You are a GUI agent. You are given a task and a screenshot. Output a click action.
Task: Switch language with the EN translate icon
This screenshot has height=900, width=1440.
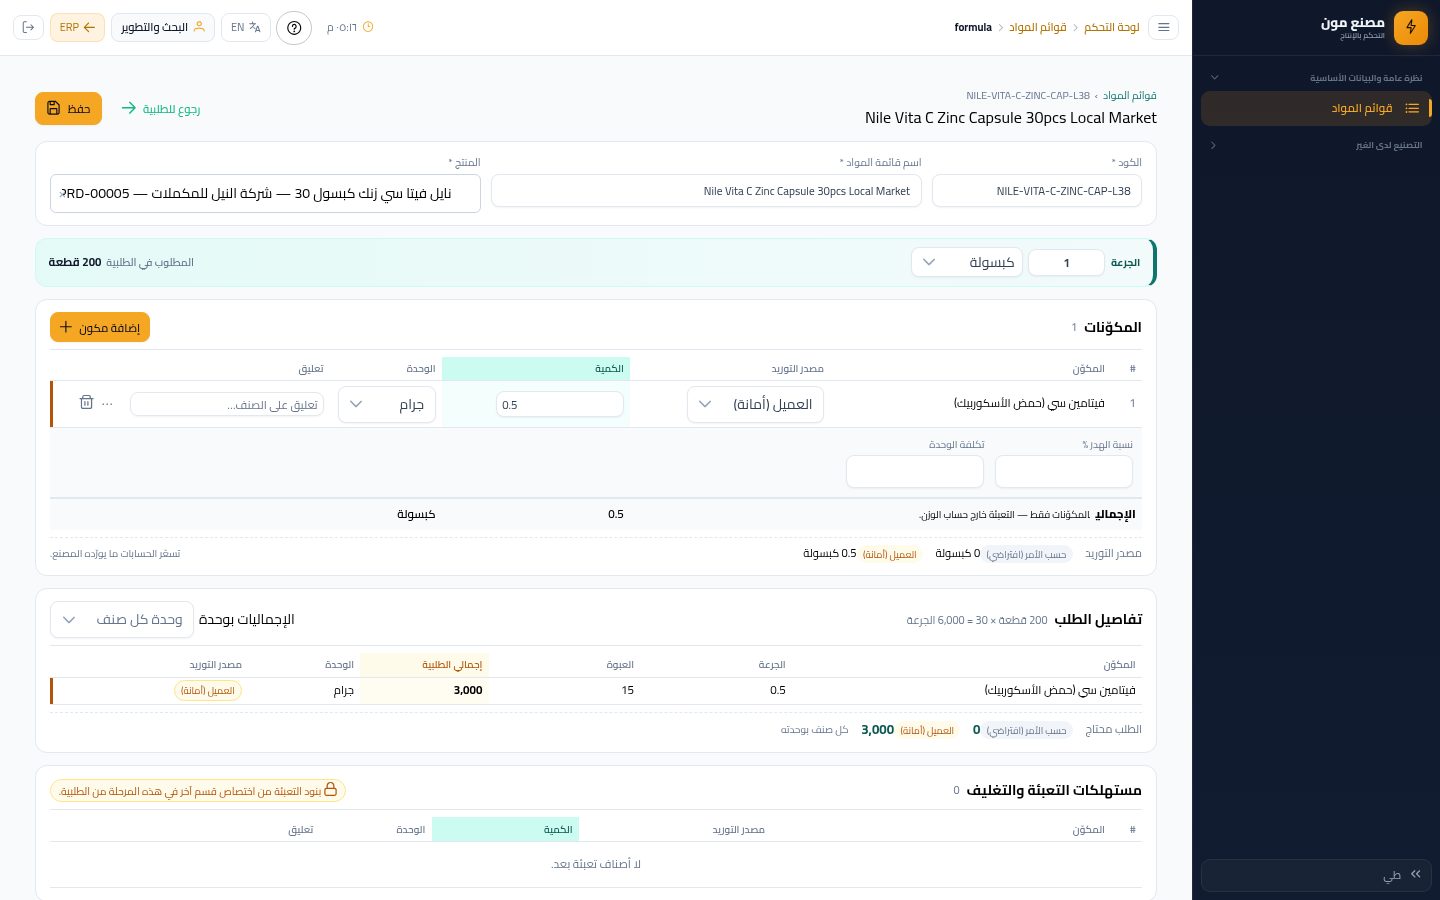(x=245, y=27)
